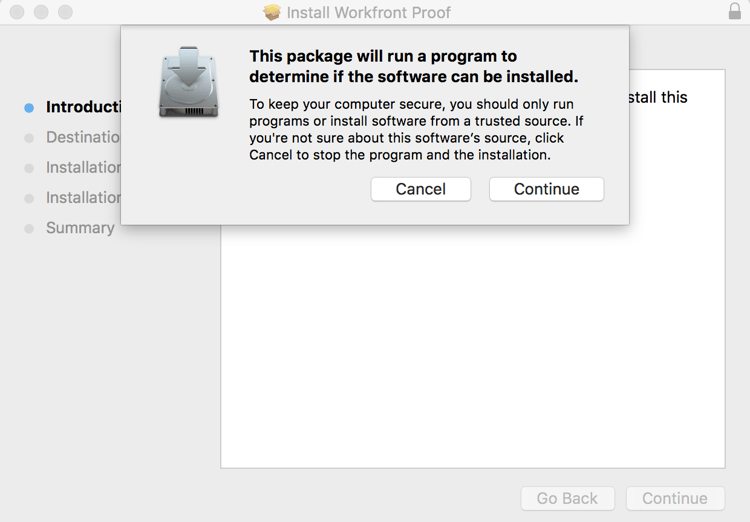Click the Install Workfront Proof window title

(368, 13)
